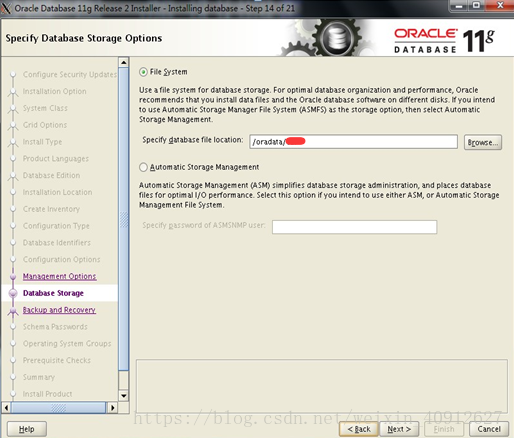
Task: Jump to Management Options step
Action: pos(60,276)
